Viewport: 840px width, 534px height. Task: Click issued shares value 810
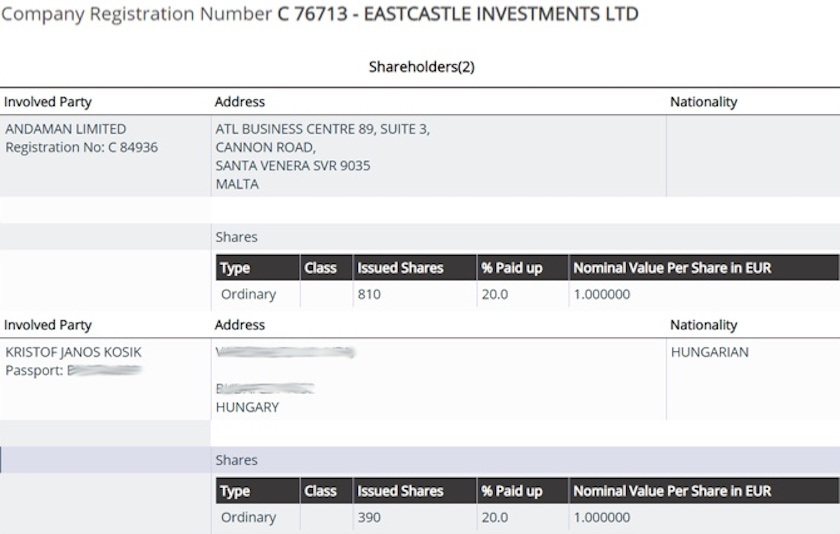pyautogui.click(x=369, y=294)
